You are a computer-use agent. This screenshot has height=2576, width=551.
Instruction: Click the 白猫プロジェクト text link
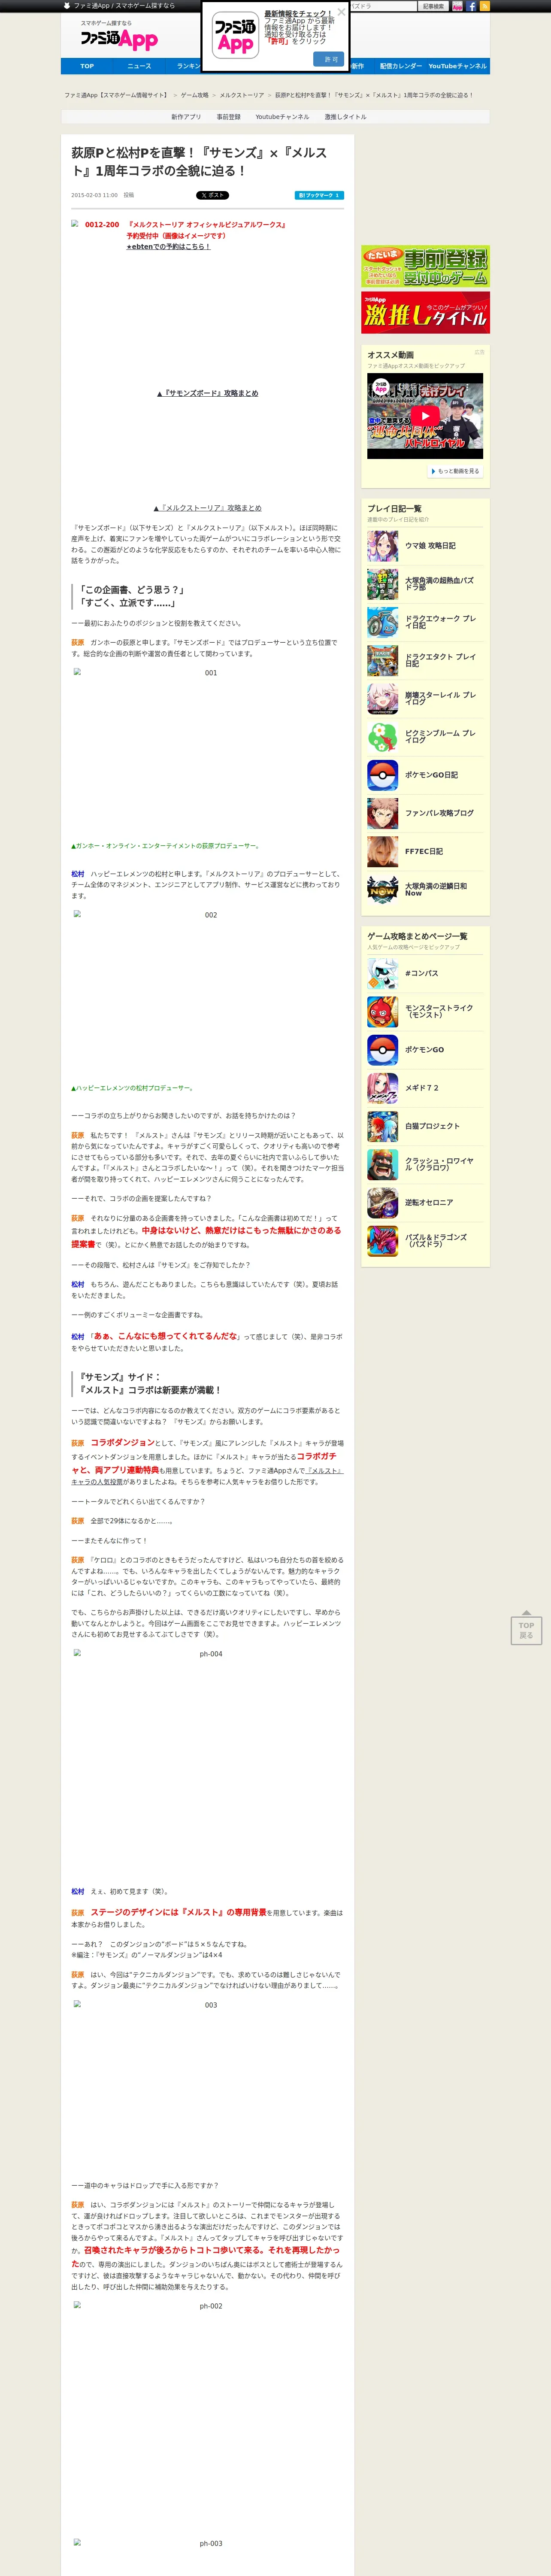pos(432,1126)
